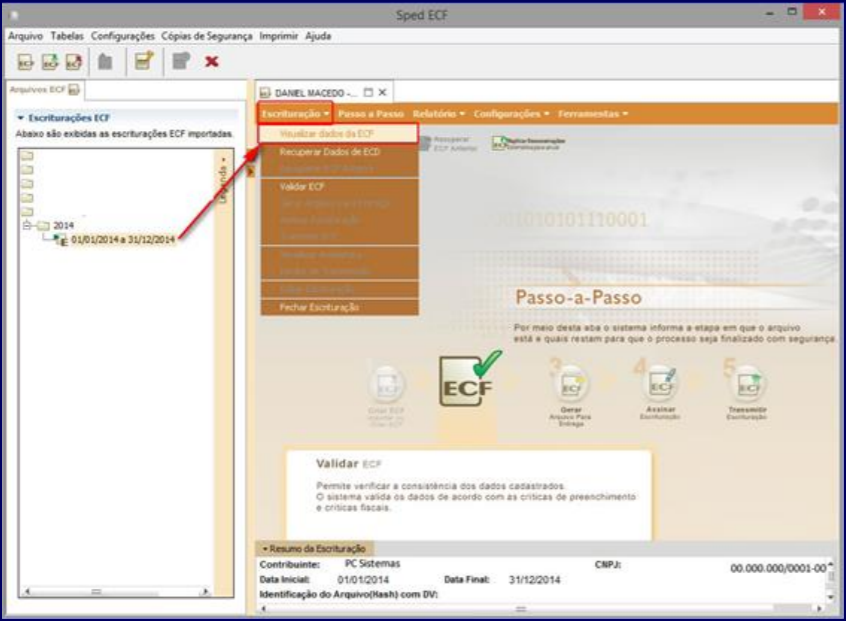Click the gray folder toolbar icon

click(x=105, y=62)
